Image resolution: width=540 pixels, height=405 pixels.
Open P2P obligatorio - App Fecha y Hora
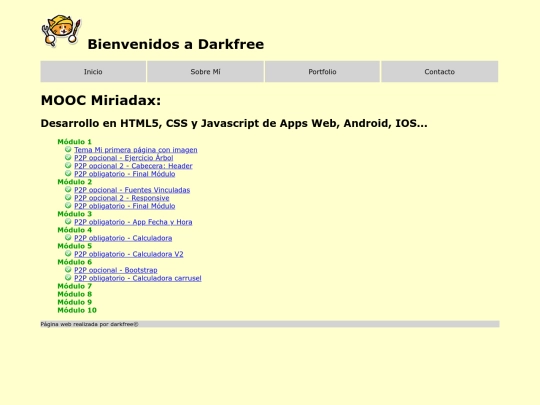tap(133, 222)
